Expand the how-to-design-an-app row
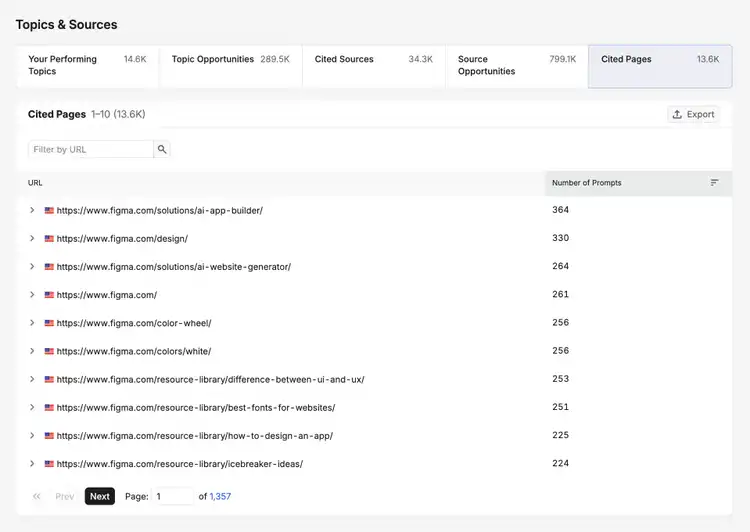 [32, 435]
